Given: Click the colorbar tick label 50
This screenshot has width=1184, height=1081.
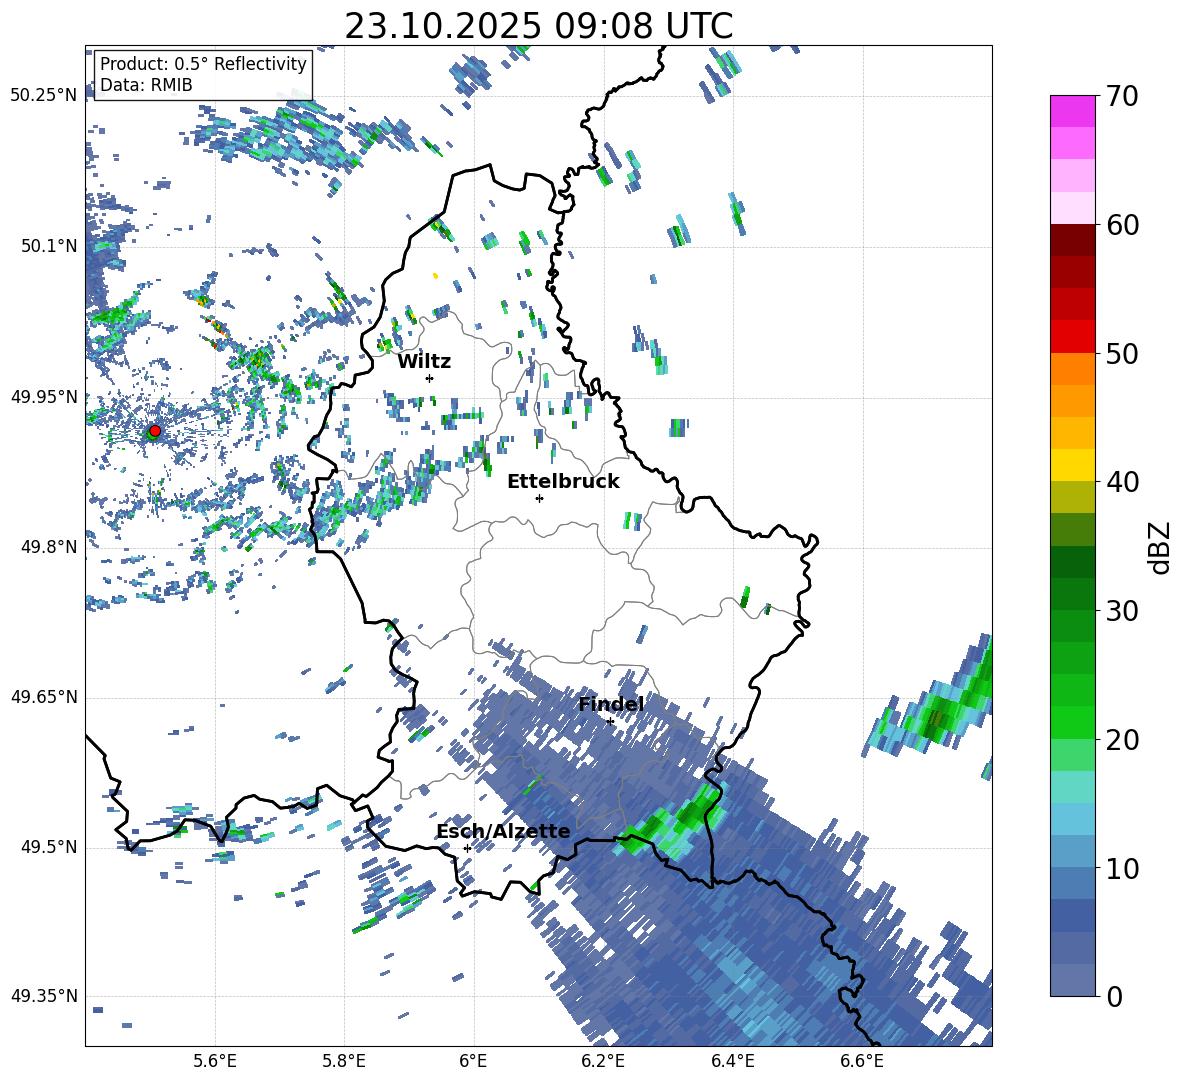Looking at the screenshot, I should pyautogui.click(x=1122, y=353).
